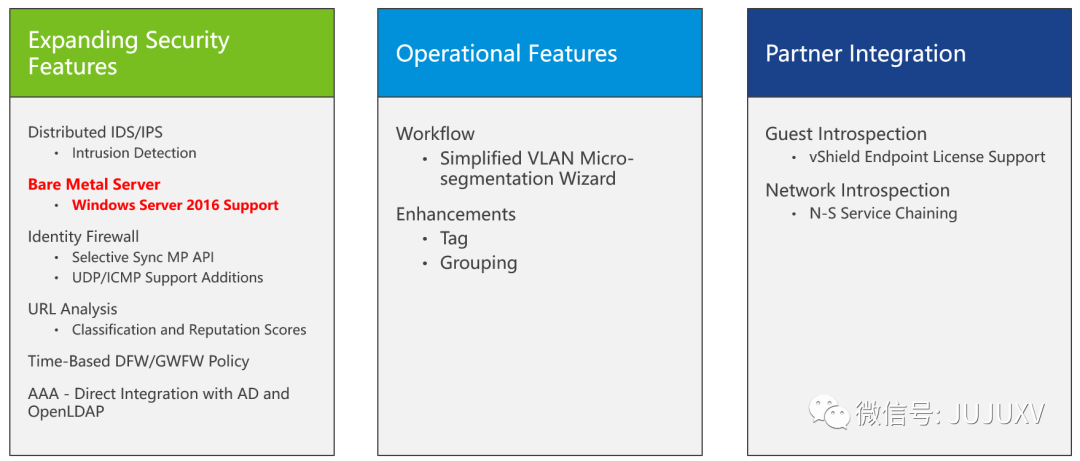Screen dimensions: 1080x461
Task: Click the Time-Based DFW/GWFW Policy line
Action: click(x=139, y=361)
